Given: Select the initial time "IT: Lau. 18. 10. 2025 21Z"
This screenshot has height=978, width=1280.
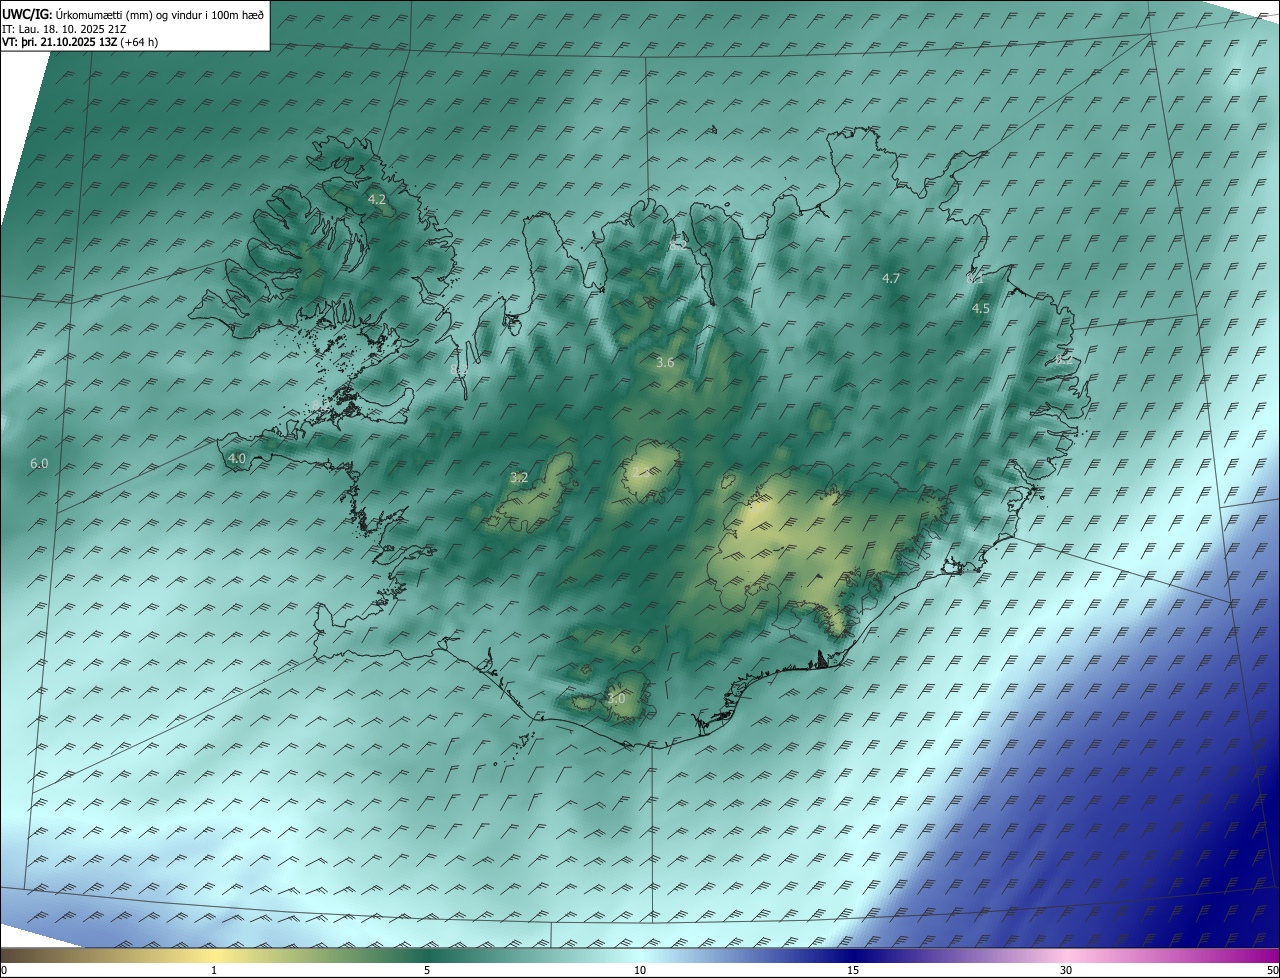Looking at the screenshot, I should click(x=65, y=29).
